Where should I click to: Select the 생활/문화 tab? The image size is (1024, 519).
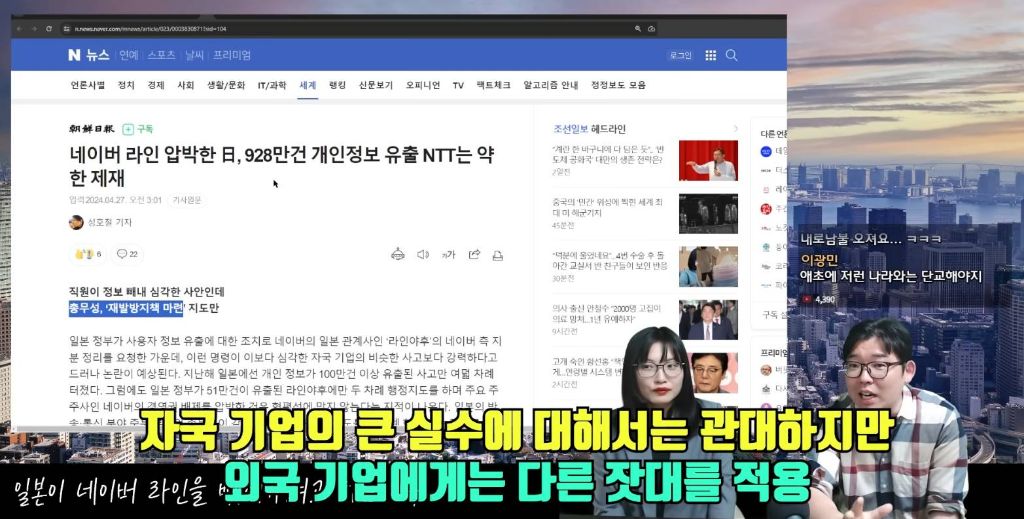226,85
